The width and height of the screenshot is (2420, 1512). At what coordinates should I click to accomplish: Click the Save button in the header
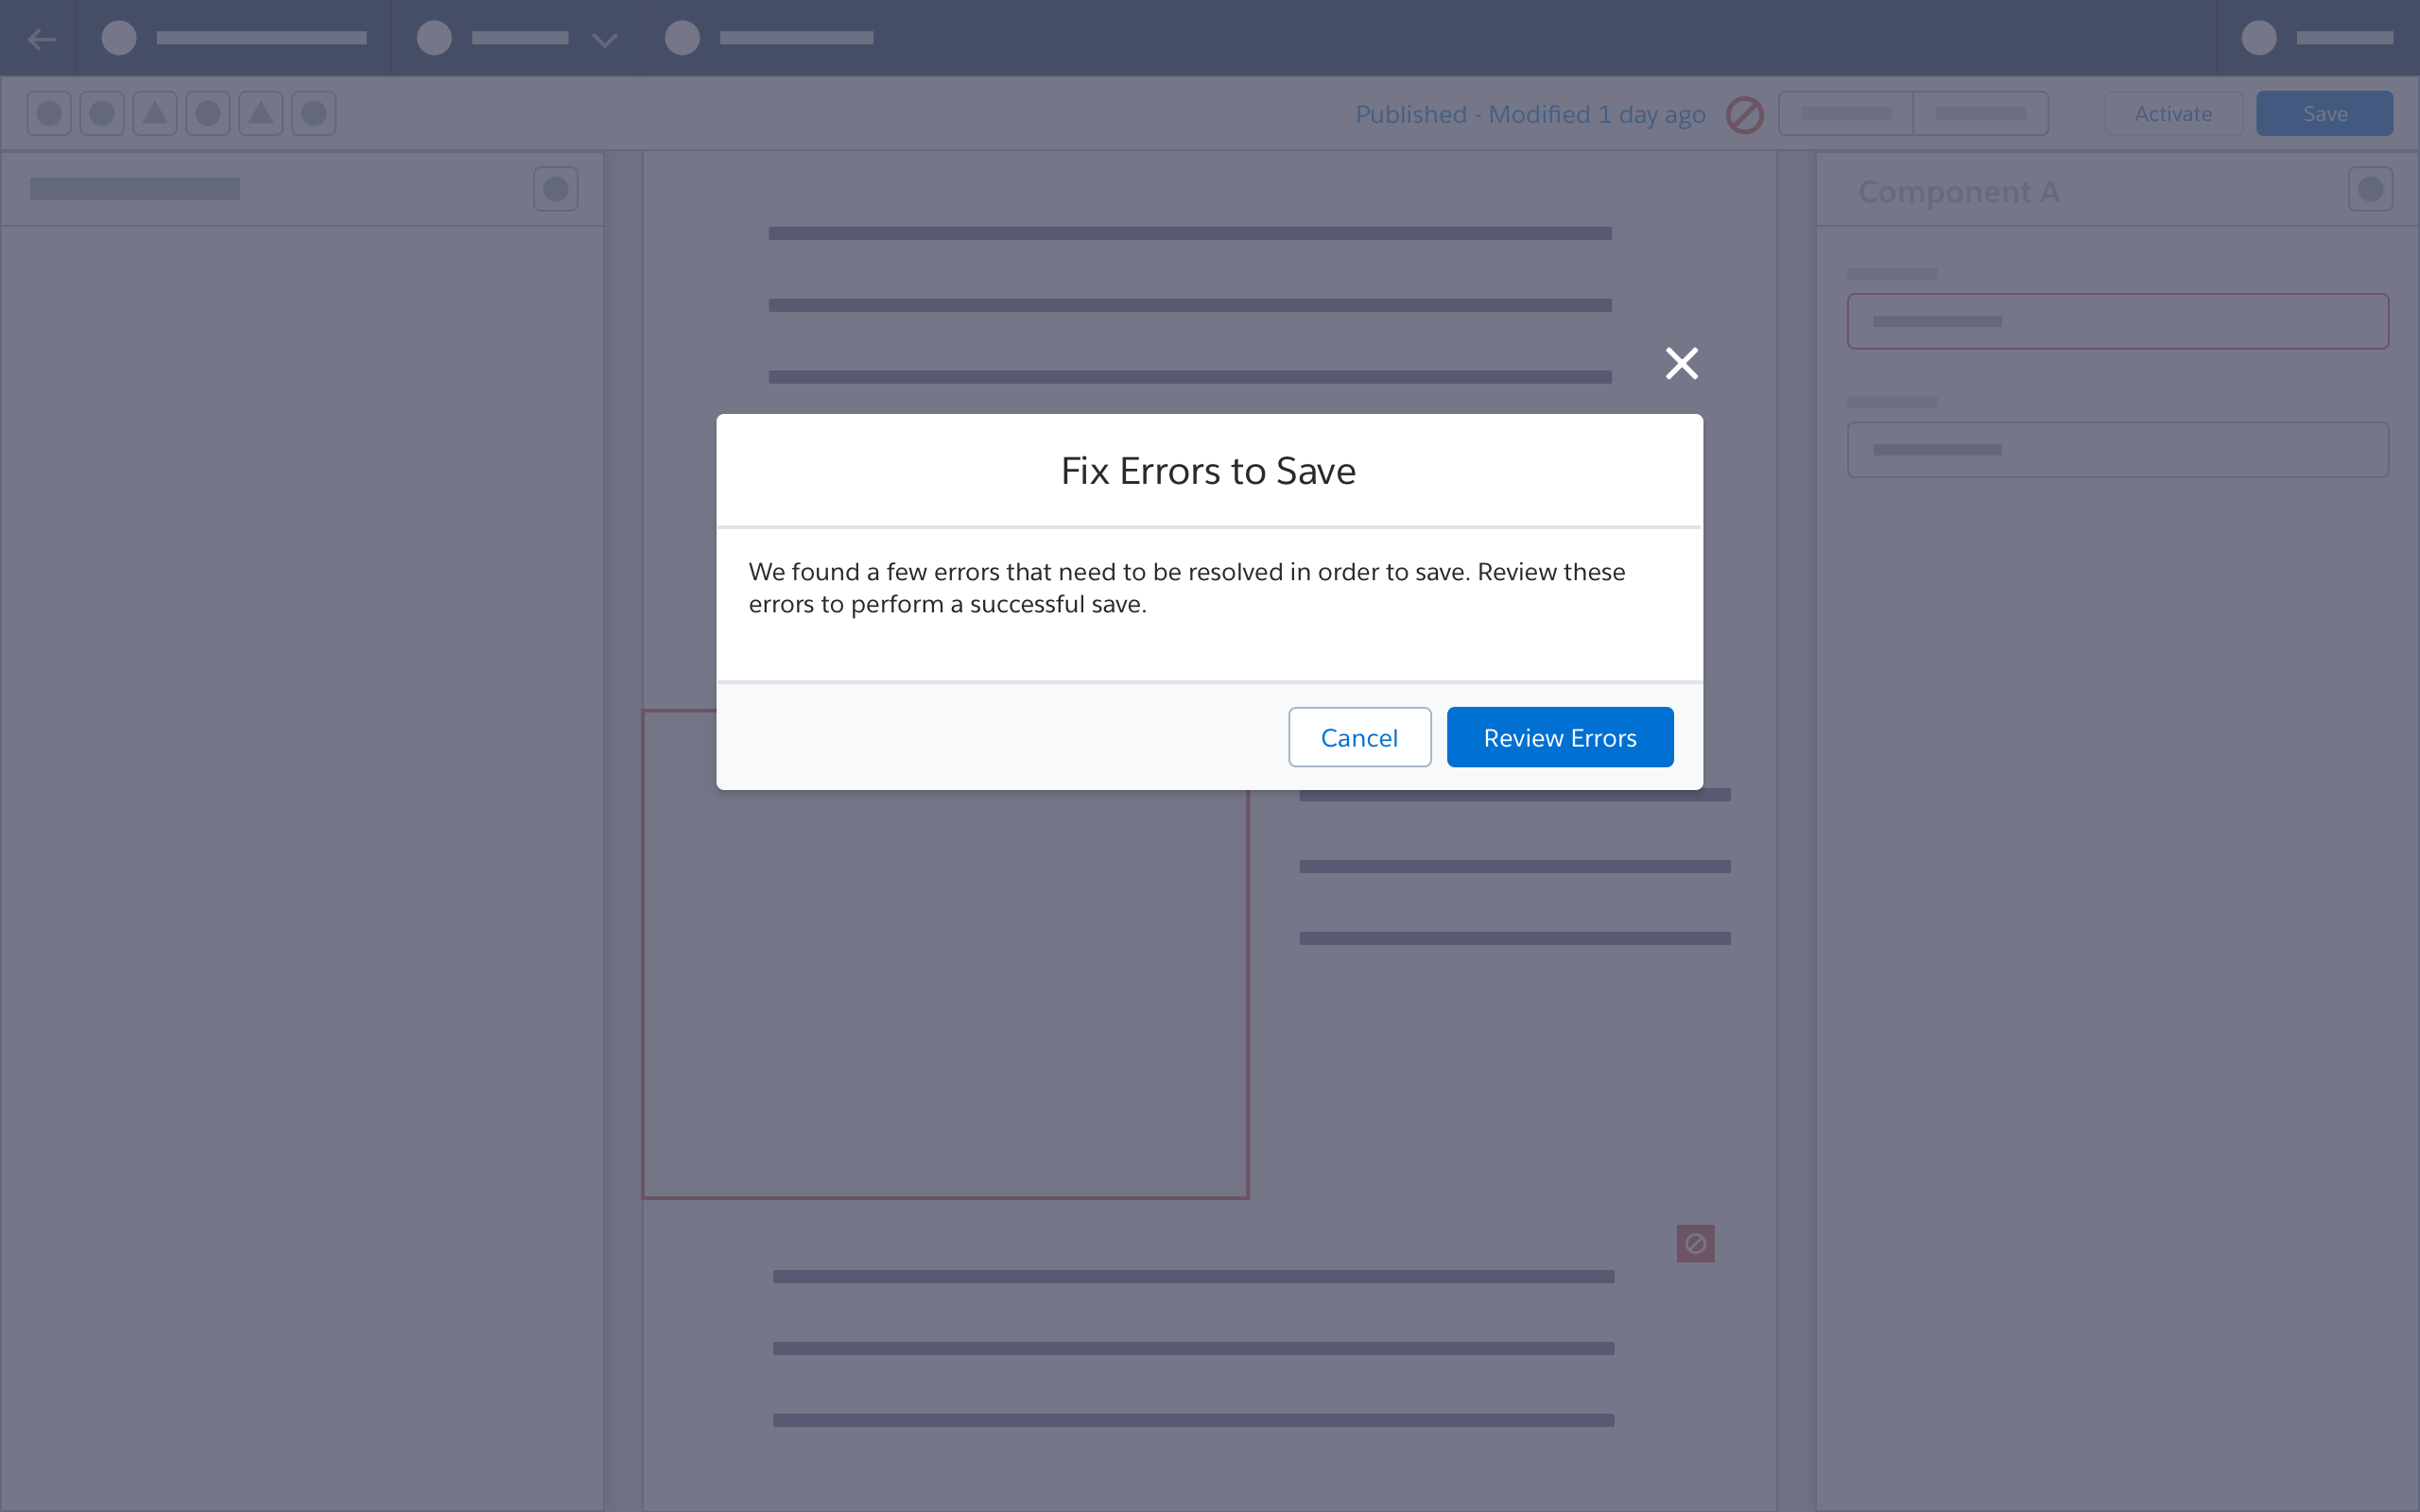point(2324,113)
